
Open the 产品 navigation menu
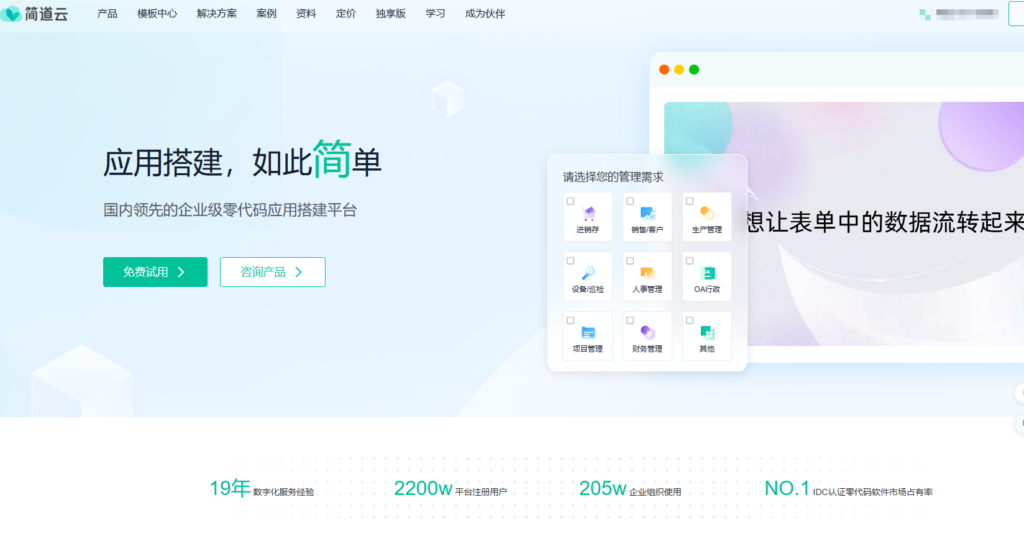coord(107,14)
